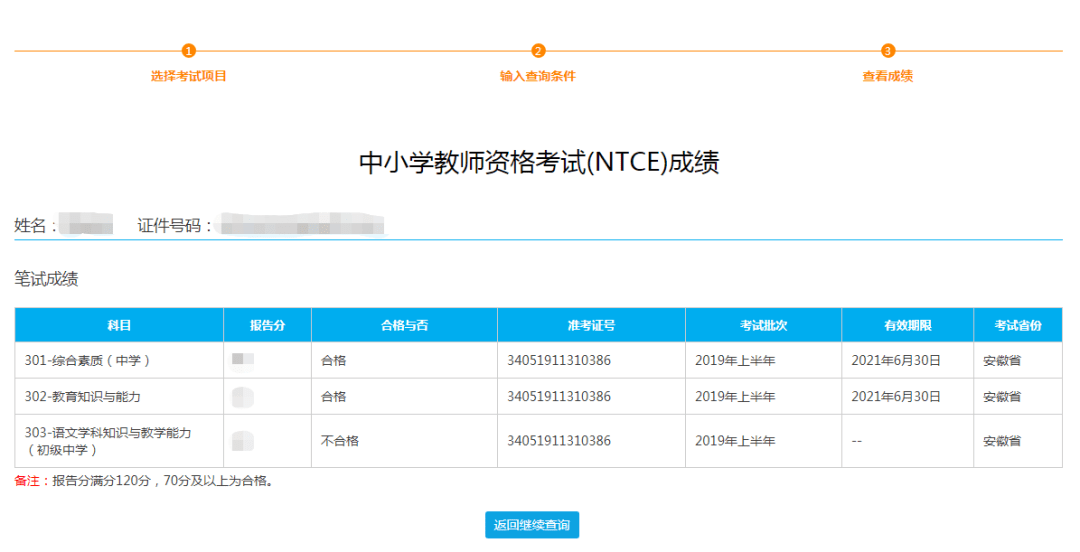Select the 查看成绩 step label
Image resolution: width=1080 pixels, height=552 pixels.
click(888, 76)
